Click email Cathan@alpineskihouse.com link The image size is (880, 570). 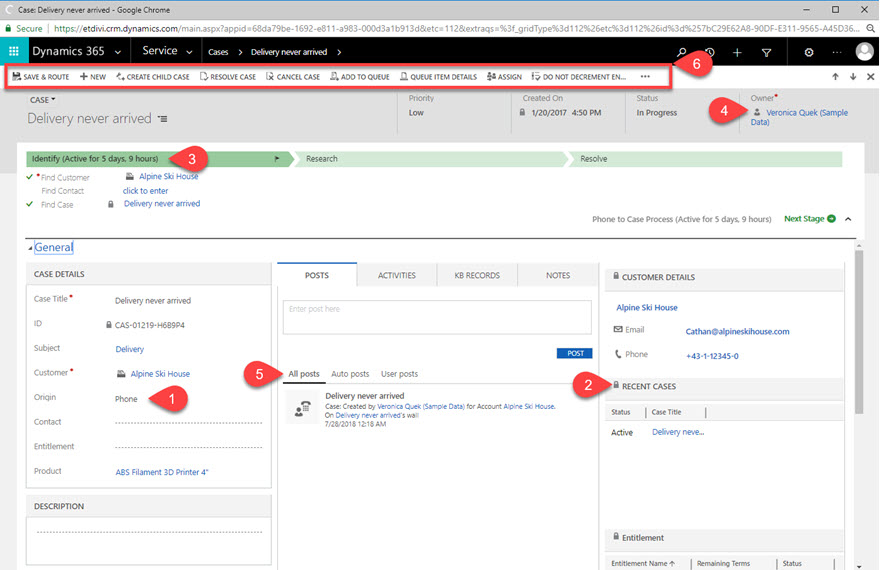(737, 332)
